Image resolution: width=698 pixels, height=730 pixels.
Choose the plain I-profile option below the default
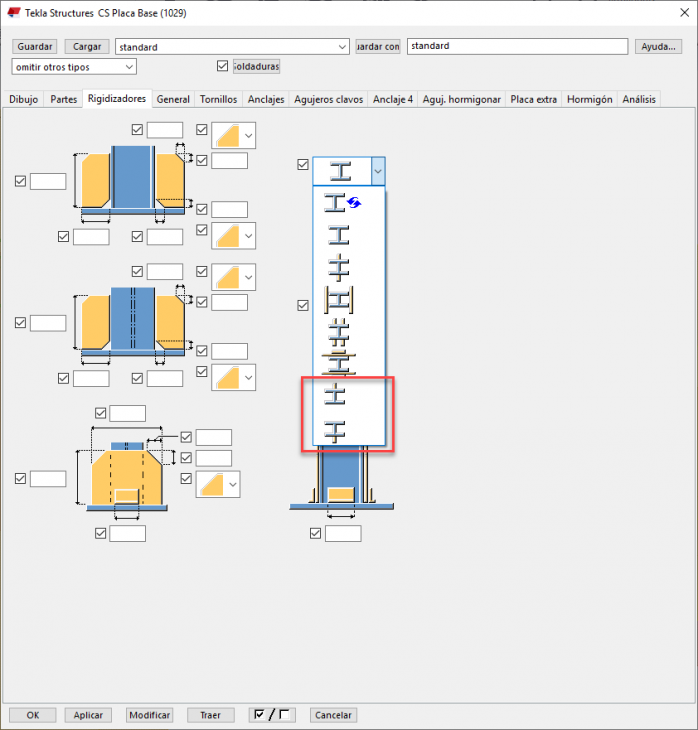pyautogui.click(x=339, y=236)
